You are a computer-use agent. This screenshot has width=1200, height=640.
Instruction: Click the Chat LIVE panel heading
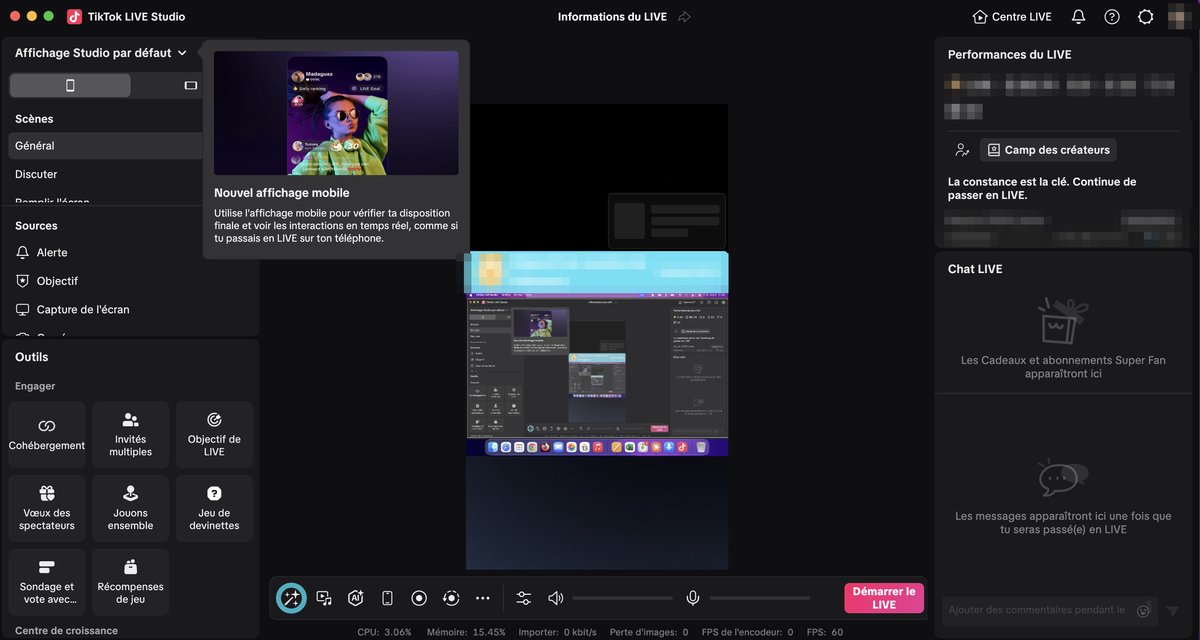point(975,269)
